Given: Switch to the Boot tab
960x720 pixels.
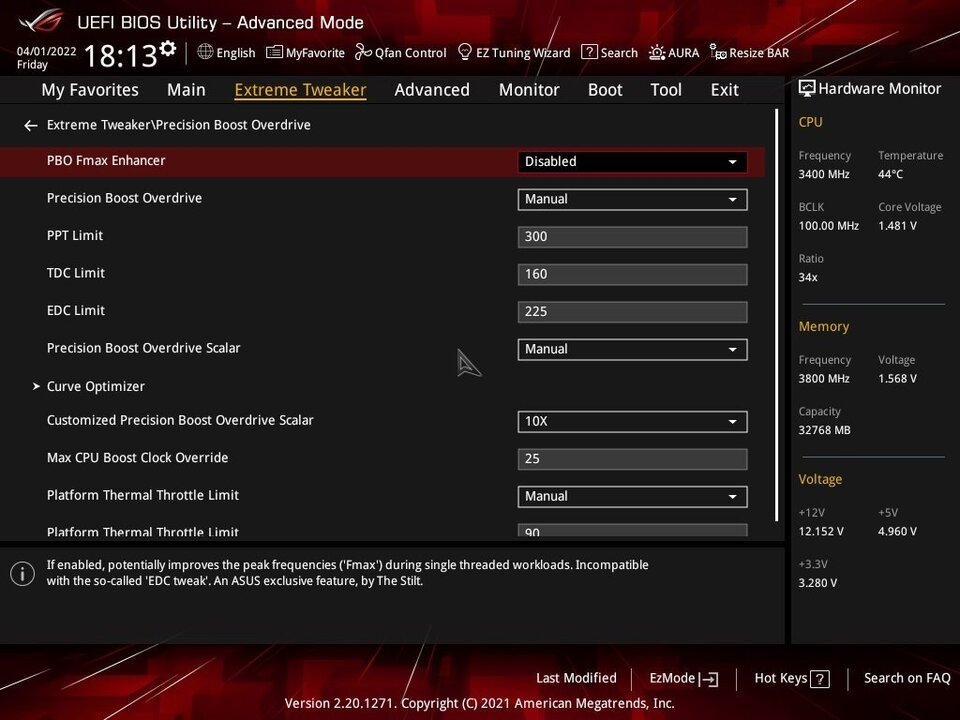Looking at the screenshot, I should click(605, 90).
